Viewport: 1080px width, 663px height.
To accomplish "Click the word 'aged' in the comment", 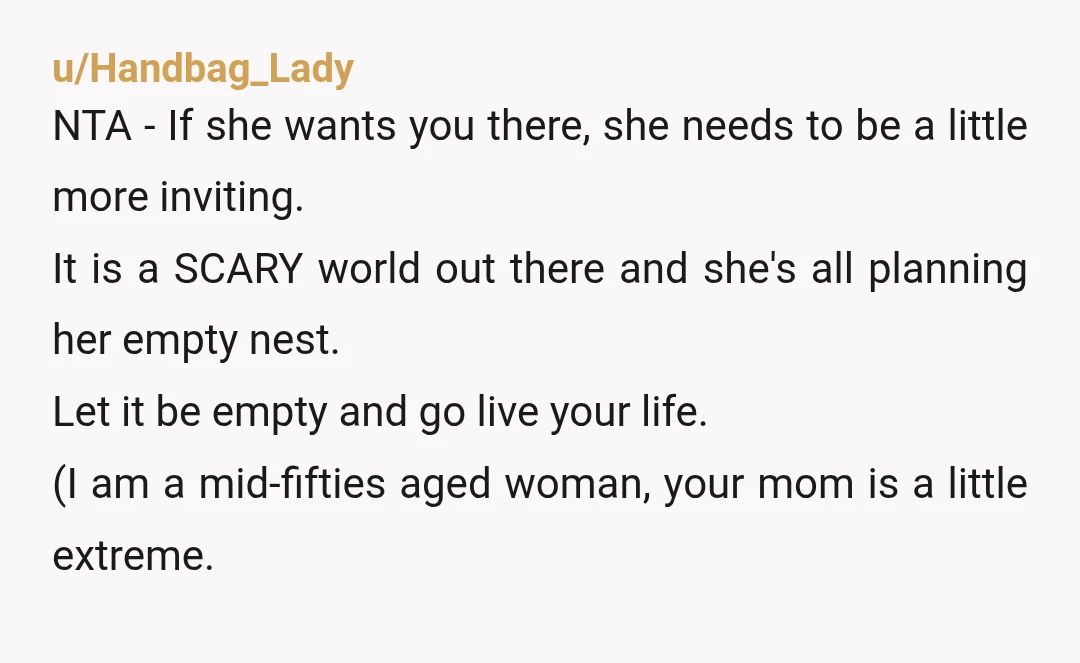I will 445,485.
